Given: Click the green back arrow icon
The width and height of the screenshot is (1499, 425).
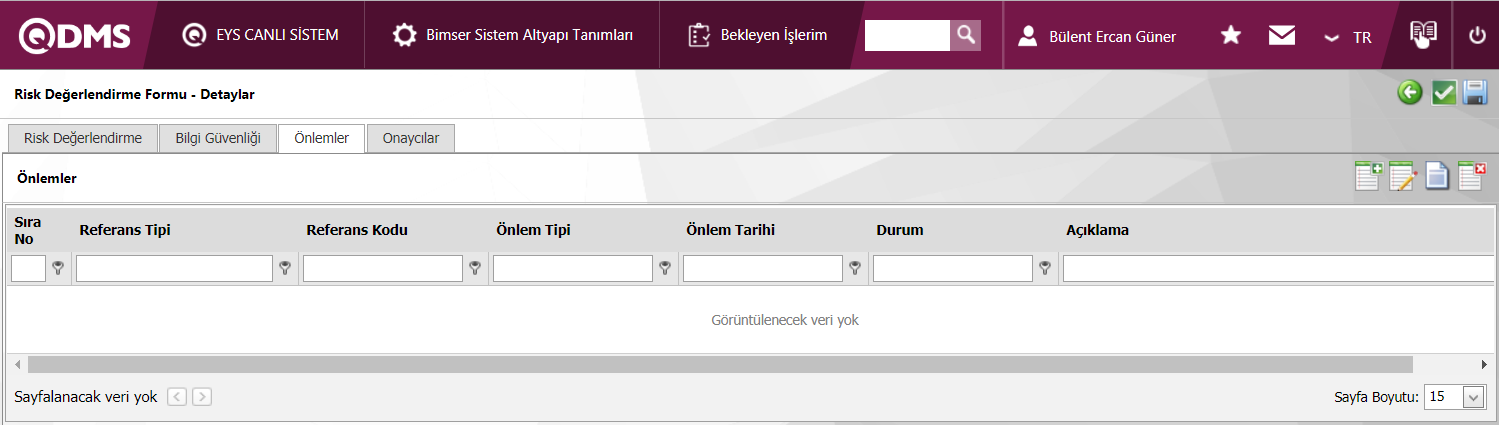Looking at the screenshot, I should (1410, 93).
